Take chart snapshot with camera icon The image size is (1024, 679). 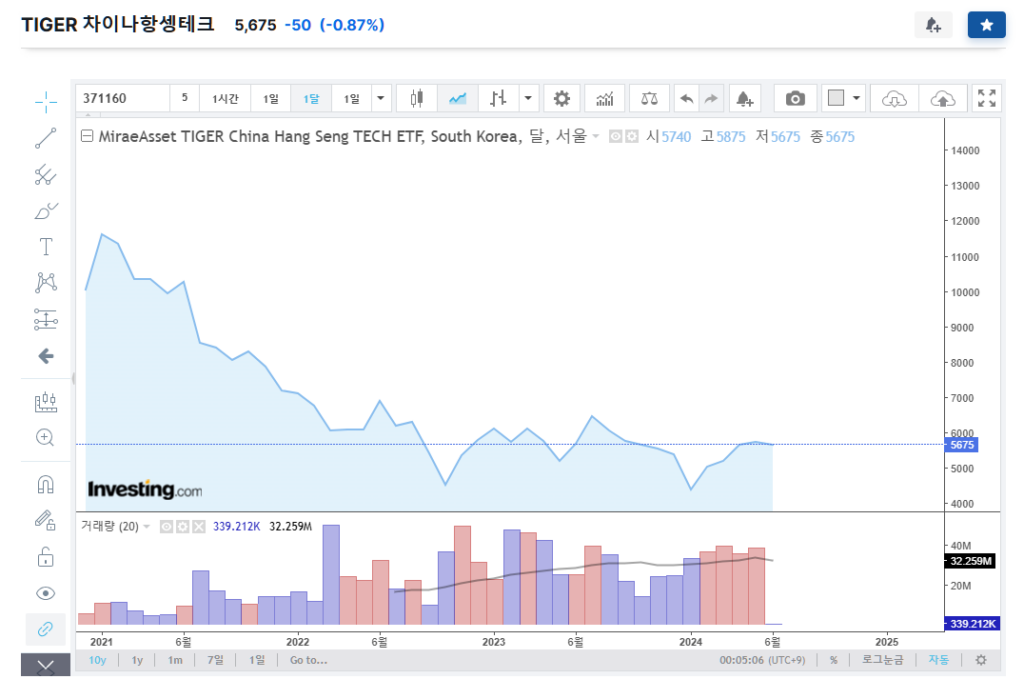(795, 99)
